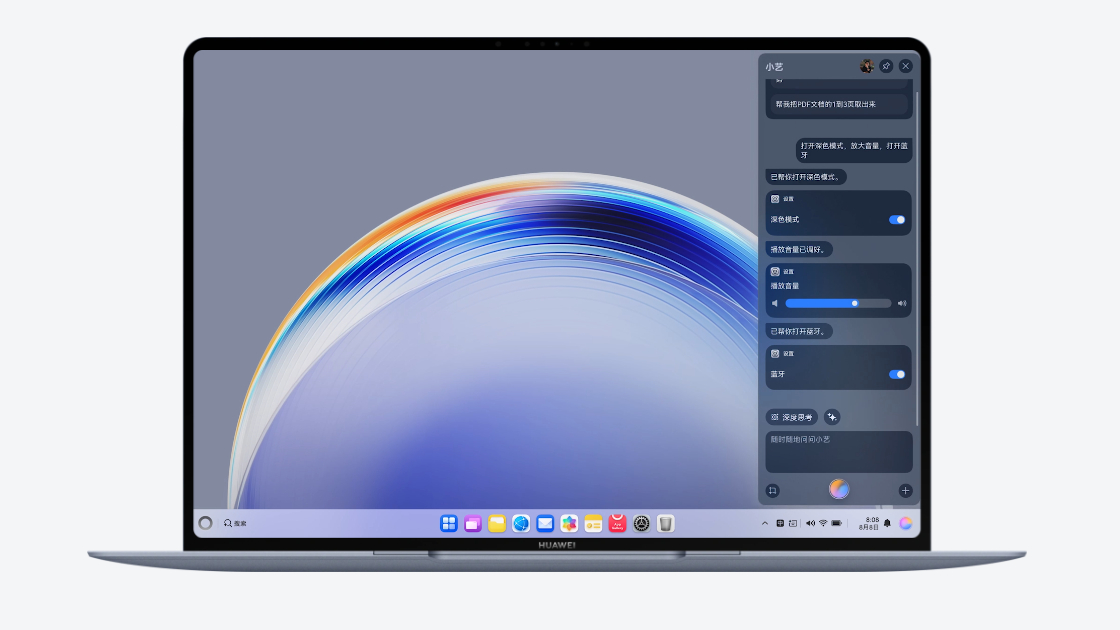Tap the colorful 小艺 voice orb
Screen dimensions: 1120x630
(x=839, y=489)
